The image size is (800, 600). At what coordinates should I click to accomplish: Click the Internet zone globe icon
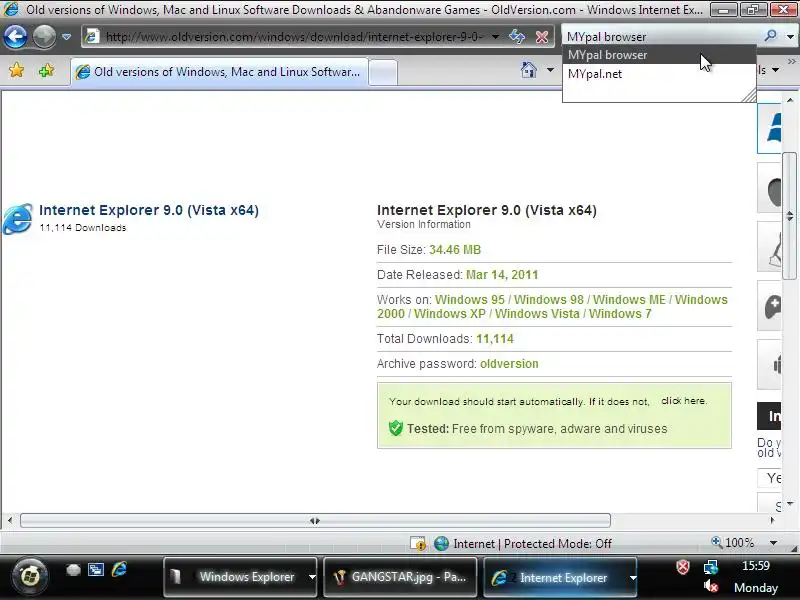tap(441, 543)
